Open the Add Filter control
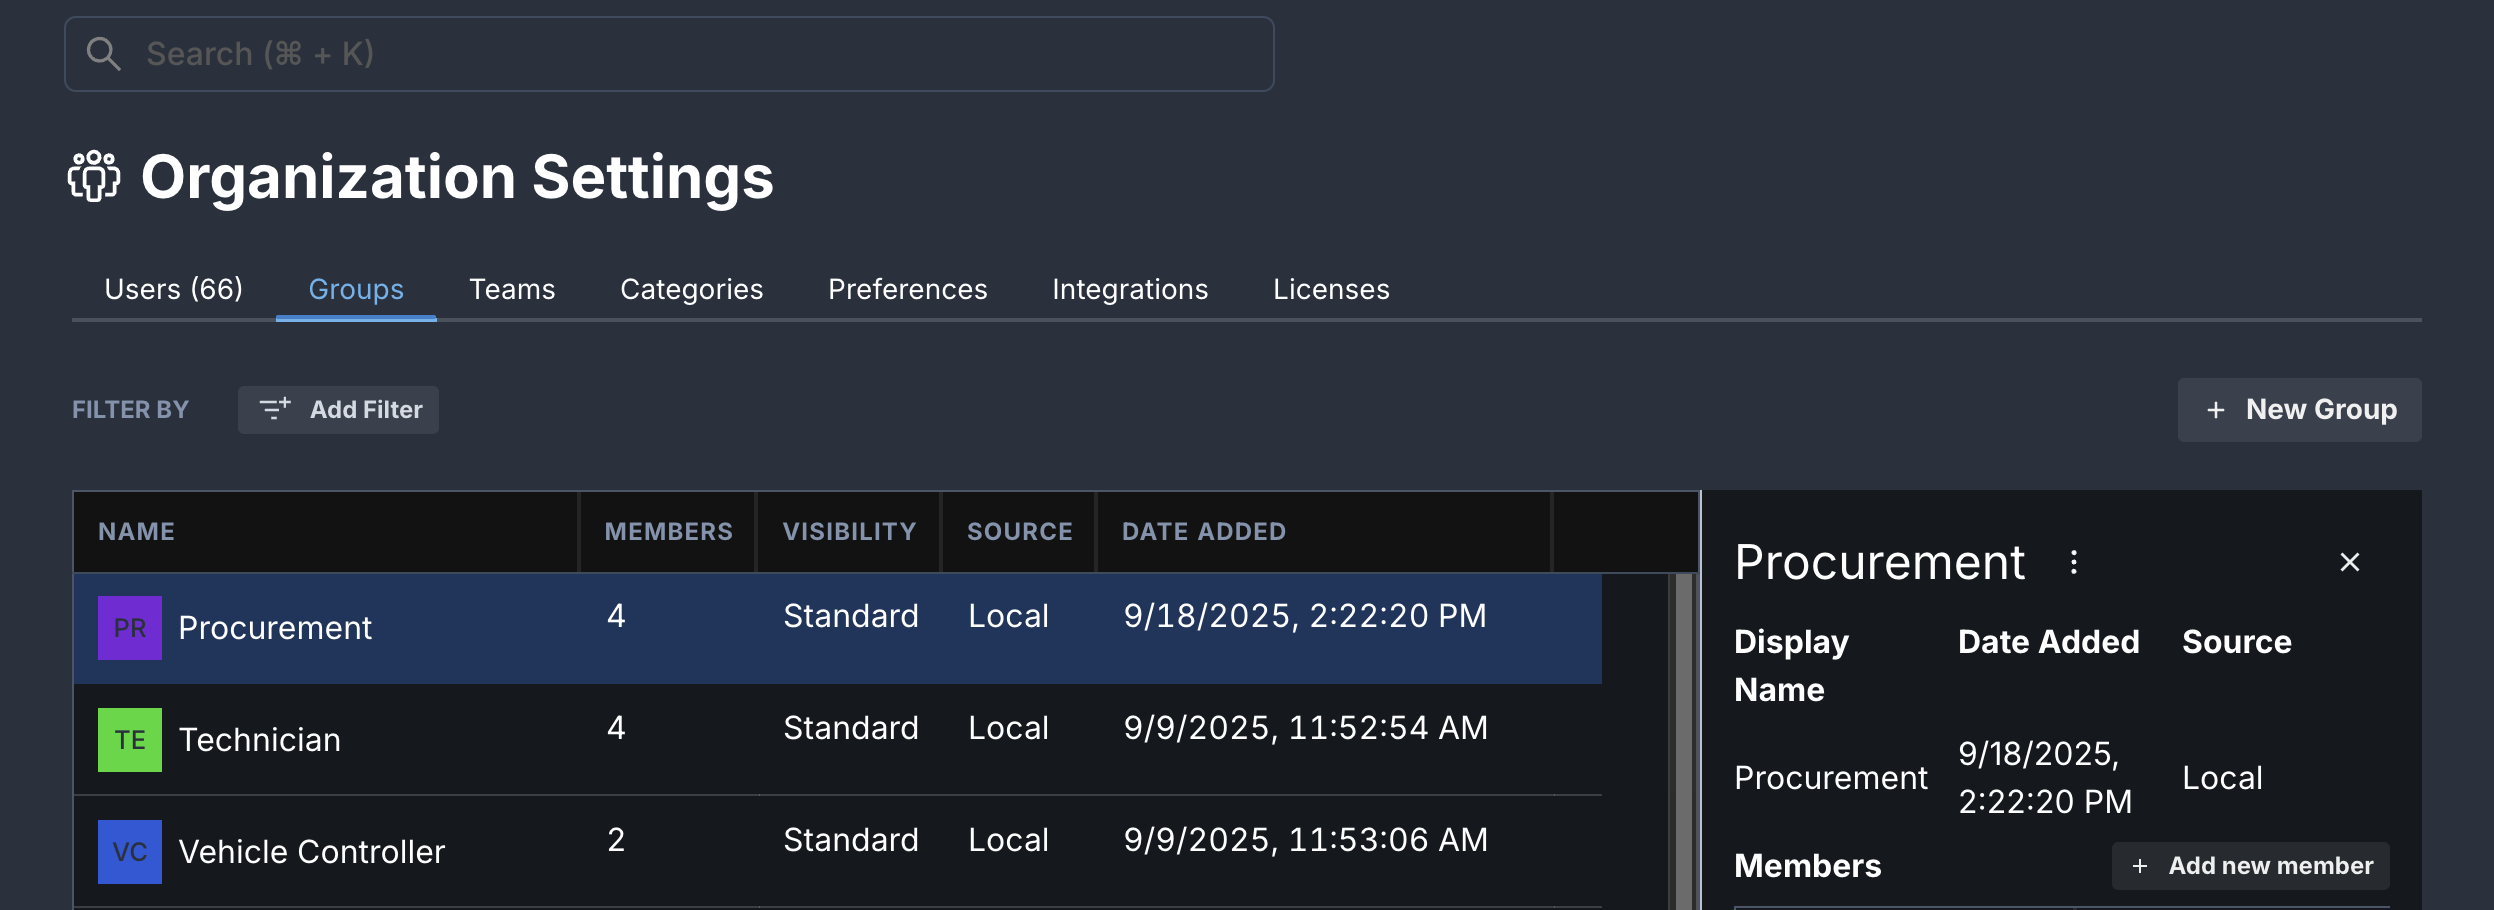The image size is (2494, 910). (338, 409)
